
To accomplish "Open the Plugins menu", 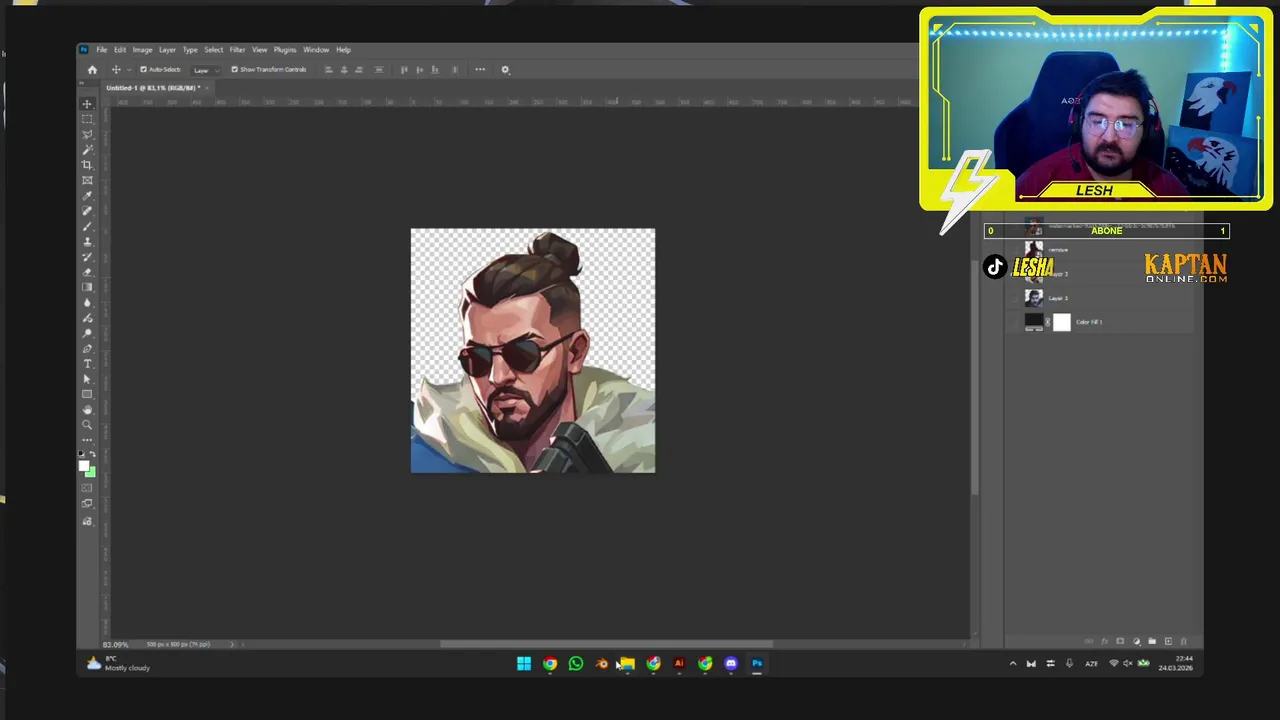I will coord(285,49).
